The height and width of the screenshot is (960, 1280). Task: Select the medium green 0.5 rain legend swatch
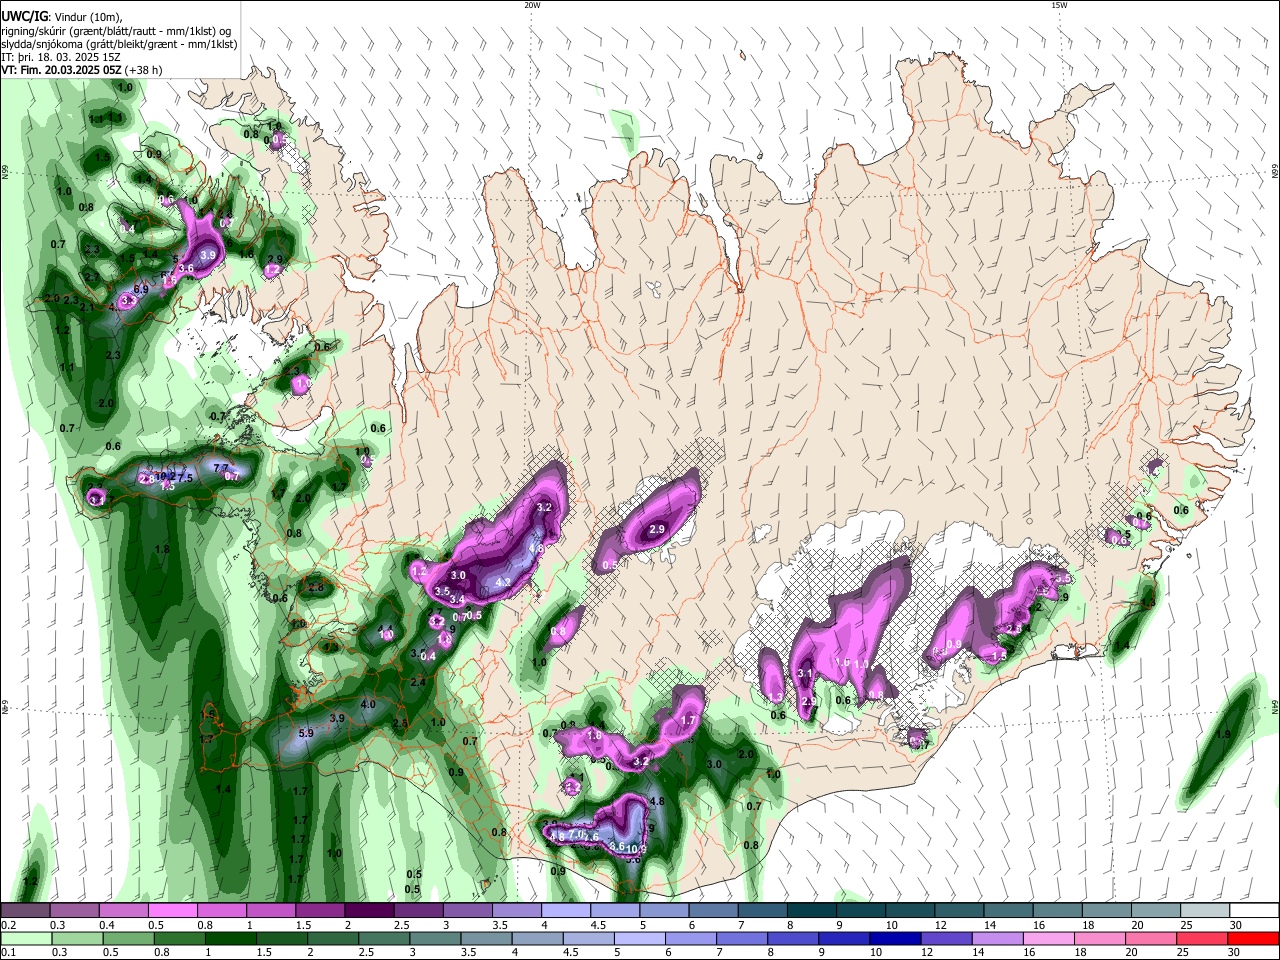[x=128, y=939]
